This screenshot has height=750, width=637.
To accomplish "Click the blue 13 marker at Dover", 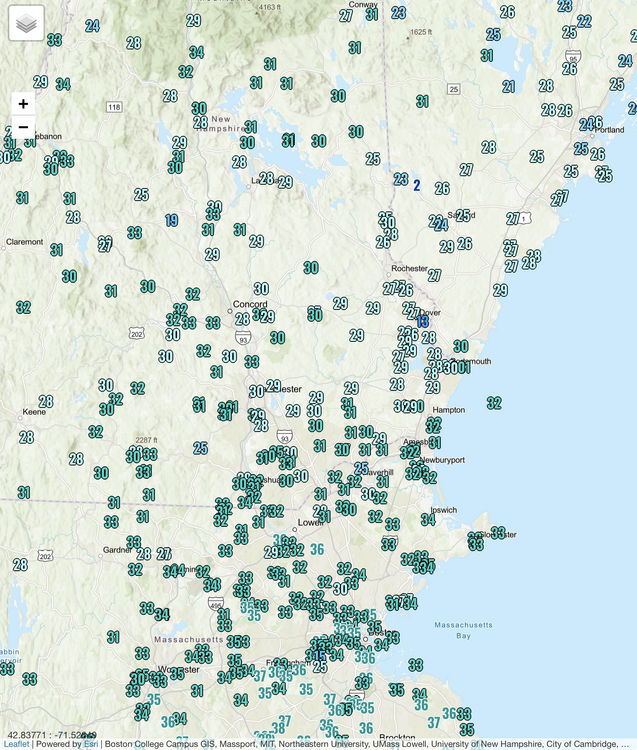I will click(422, 321).
